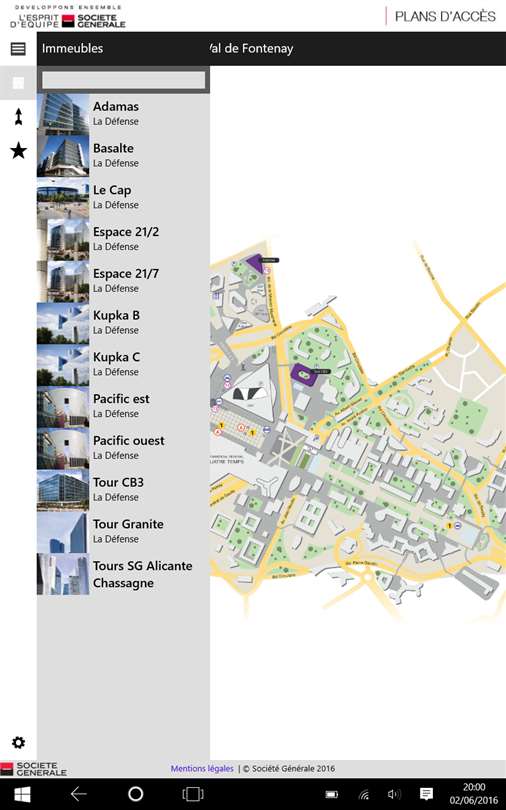This screenshot has width=506, height=810.
Task: Select Espace 21/2 building row
Action: point(123,240)
